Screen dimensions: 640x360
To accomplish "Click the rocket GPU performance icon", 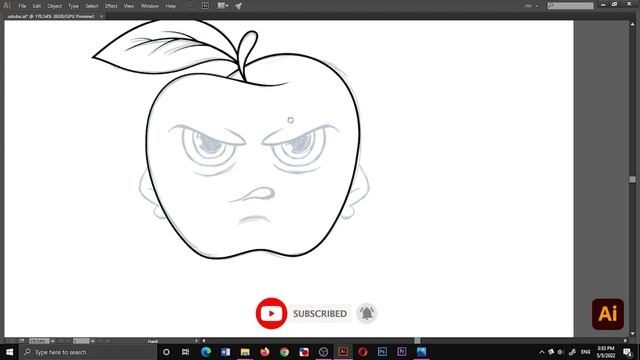I will pos(238,6).
